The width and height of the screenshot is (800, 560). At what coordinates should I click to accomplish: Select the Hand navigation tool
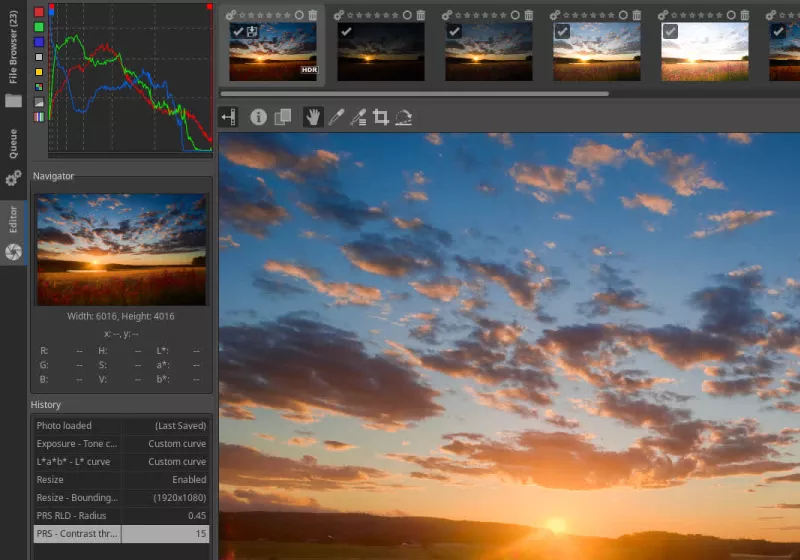(x=313, y=117)
